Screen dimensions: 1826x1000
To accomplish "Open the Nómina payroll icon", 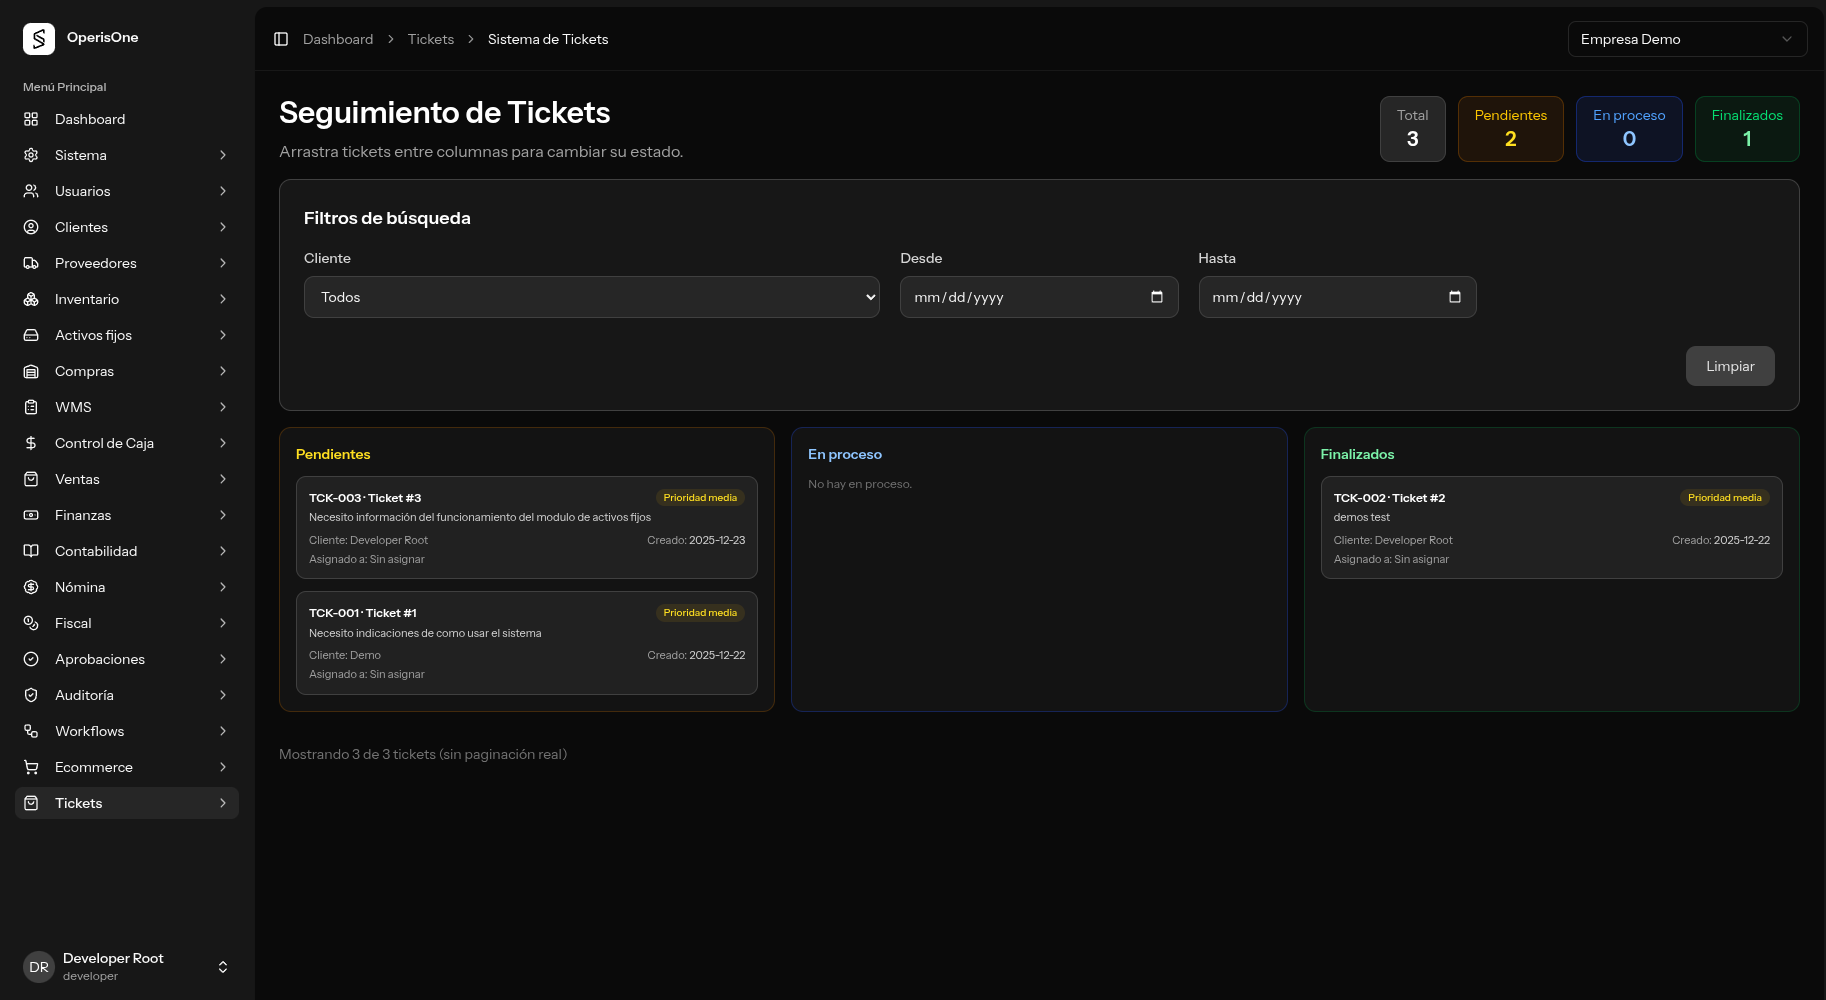I will [31, 587].
